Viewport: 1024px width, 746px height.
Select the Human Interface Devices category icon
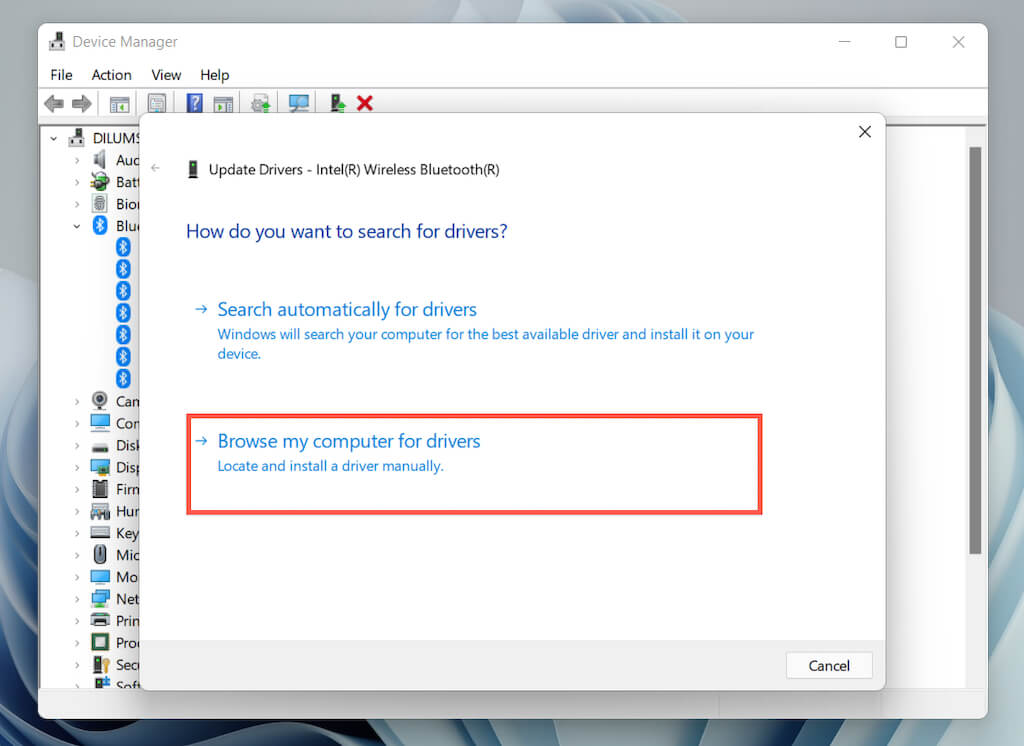point(100,511)
